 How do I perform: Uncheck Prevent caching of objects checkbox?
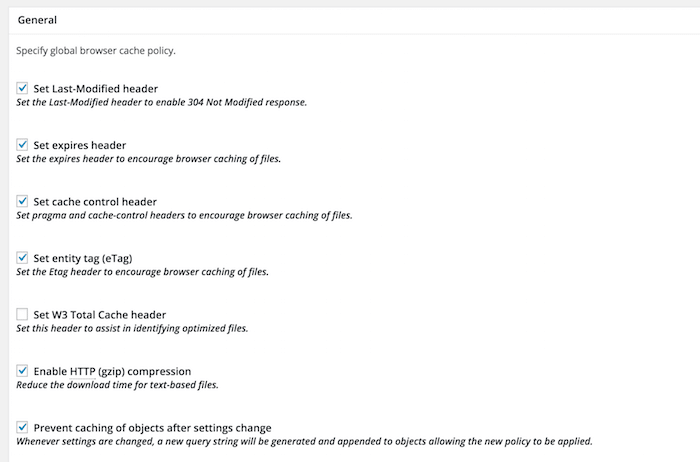click(22, 427)
